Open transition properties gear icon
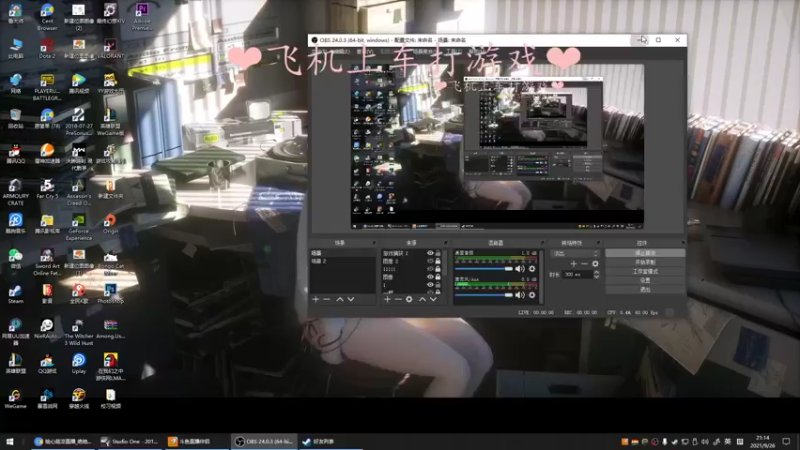Viewport: 800px width, 450px height. [x=595, y=264]
